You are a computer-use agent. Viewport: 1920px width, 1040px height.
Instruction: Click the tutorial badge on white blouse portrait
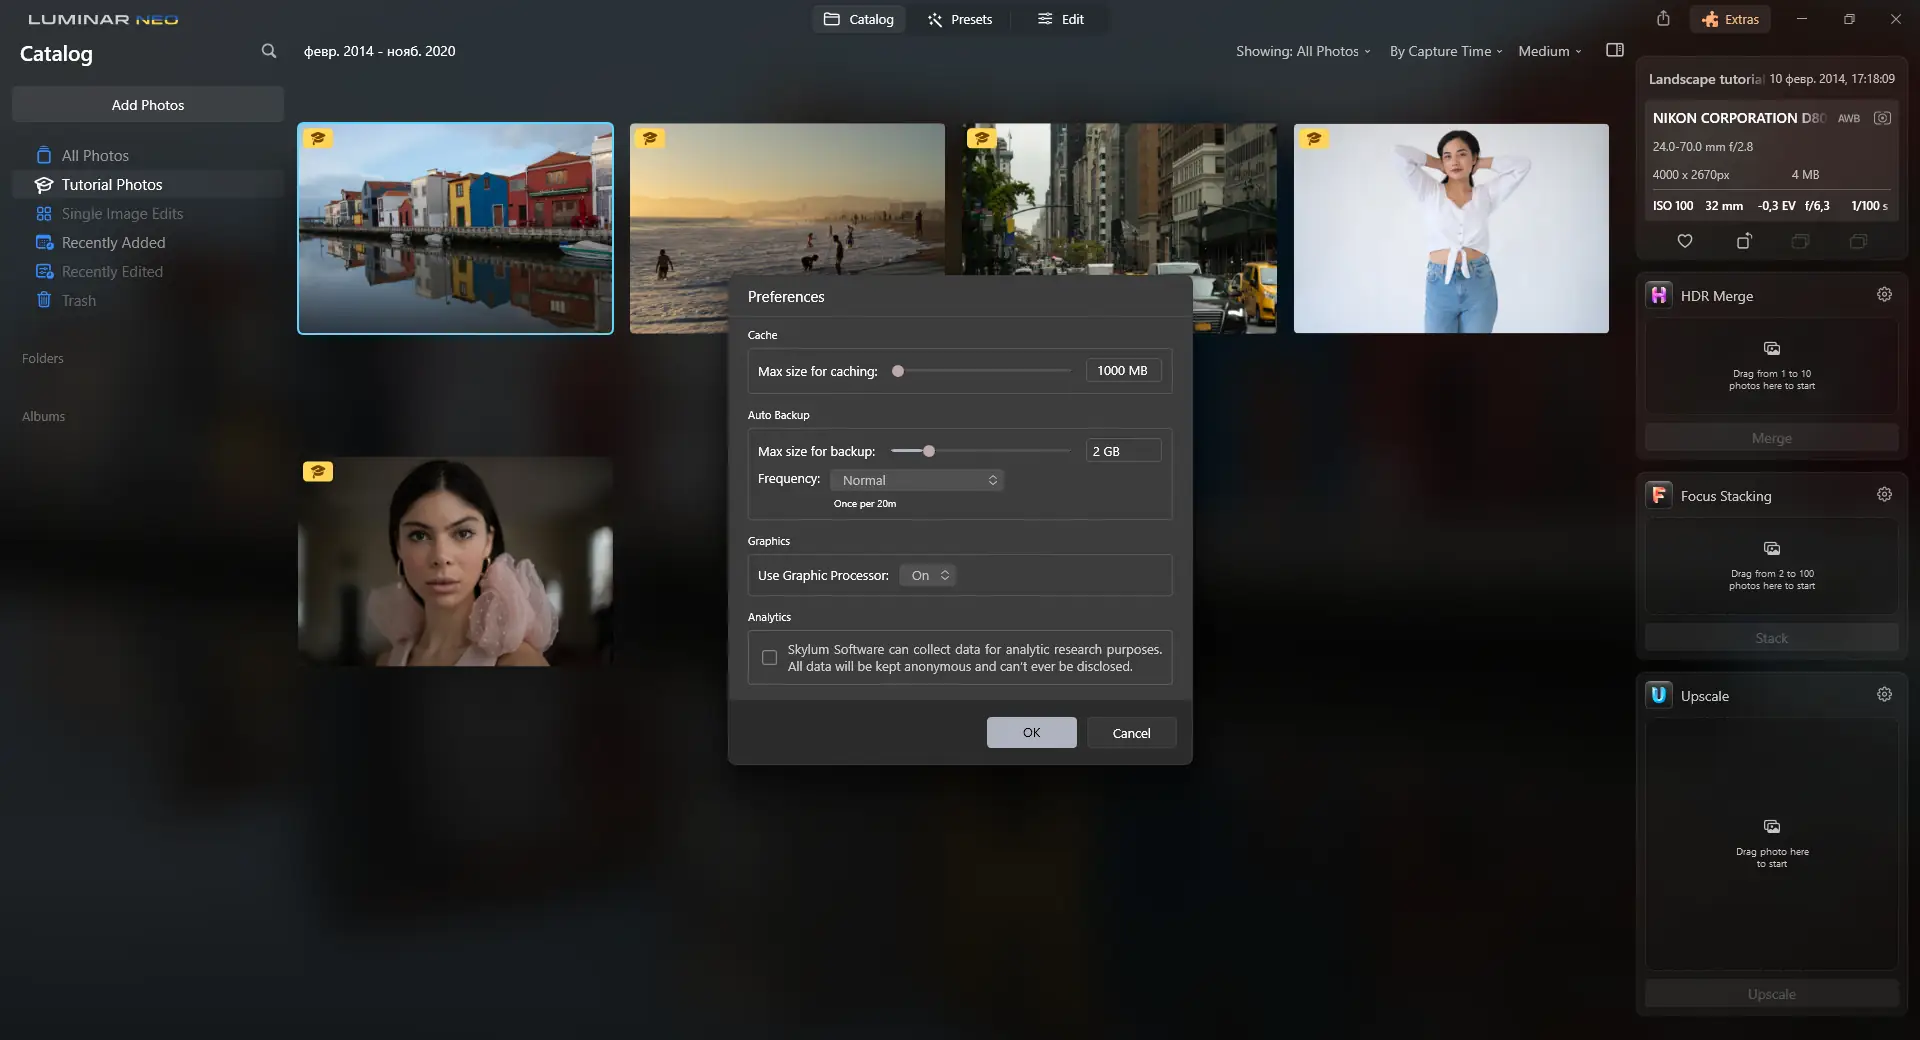[x=1314, y=138]
